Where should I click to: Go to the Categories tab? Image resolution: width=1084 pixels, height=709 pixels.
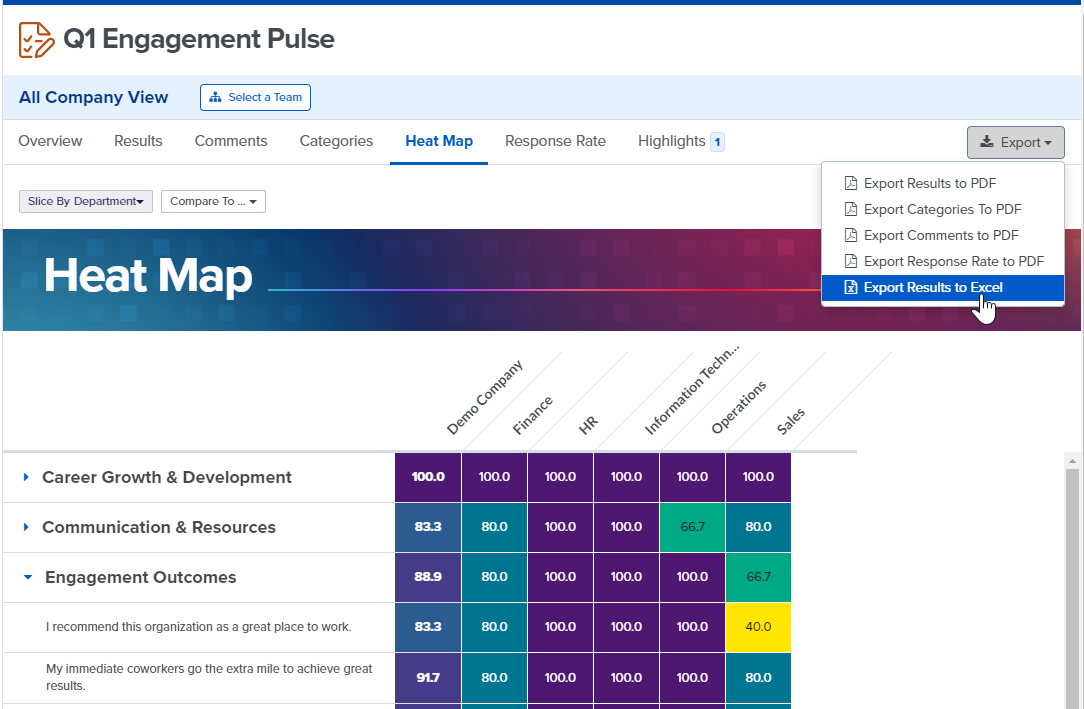point(336,141)
